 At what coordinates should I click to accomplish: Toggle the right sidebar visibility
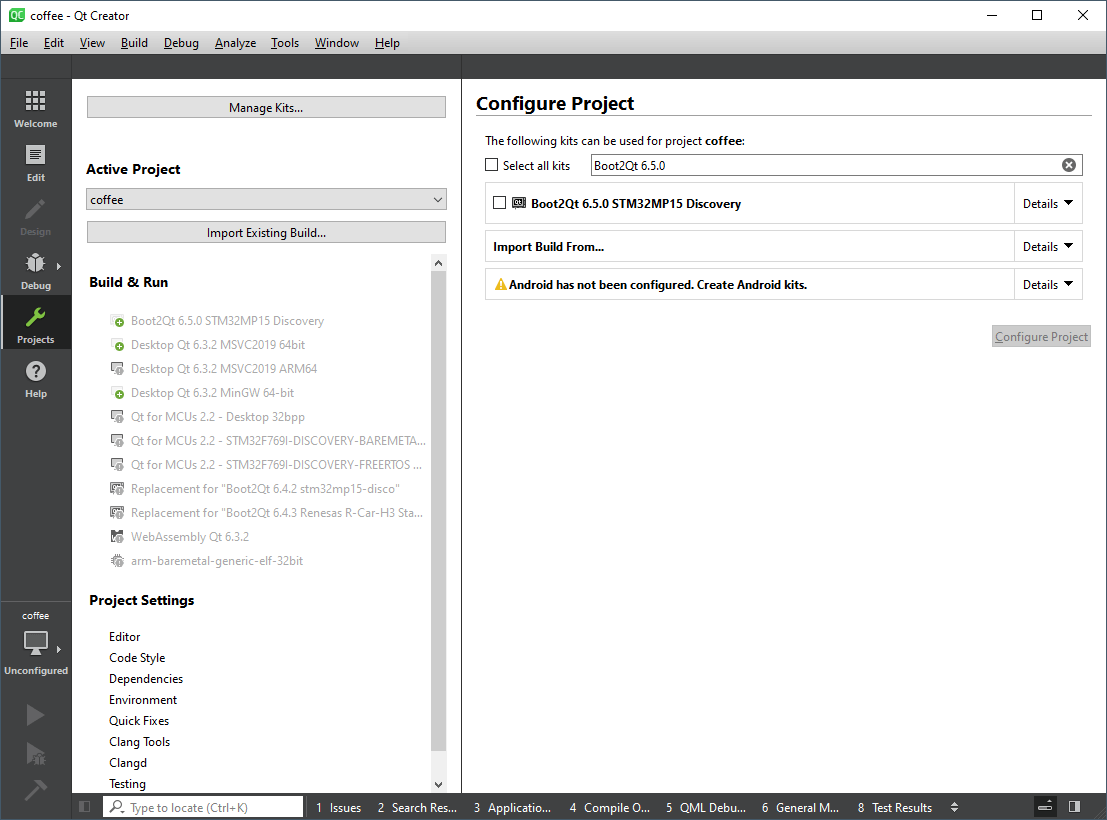(x=1074, y=807)
